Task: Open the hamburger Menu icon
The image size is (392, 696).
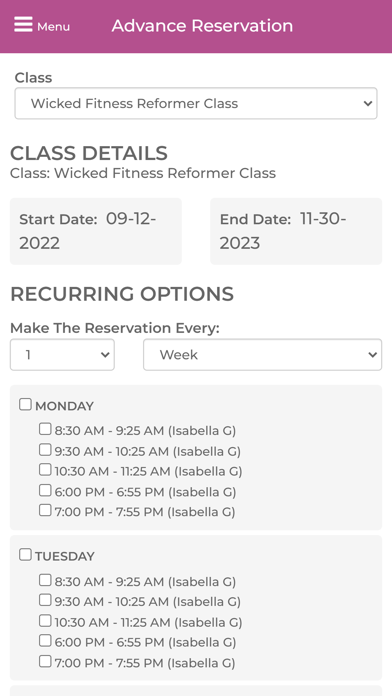Action: pos(23,24)
